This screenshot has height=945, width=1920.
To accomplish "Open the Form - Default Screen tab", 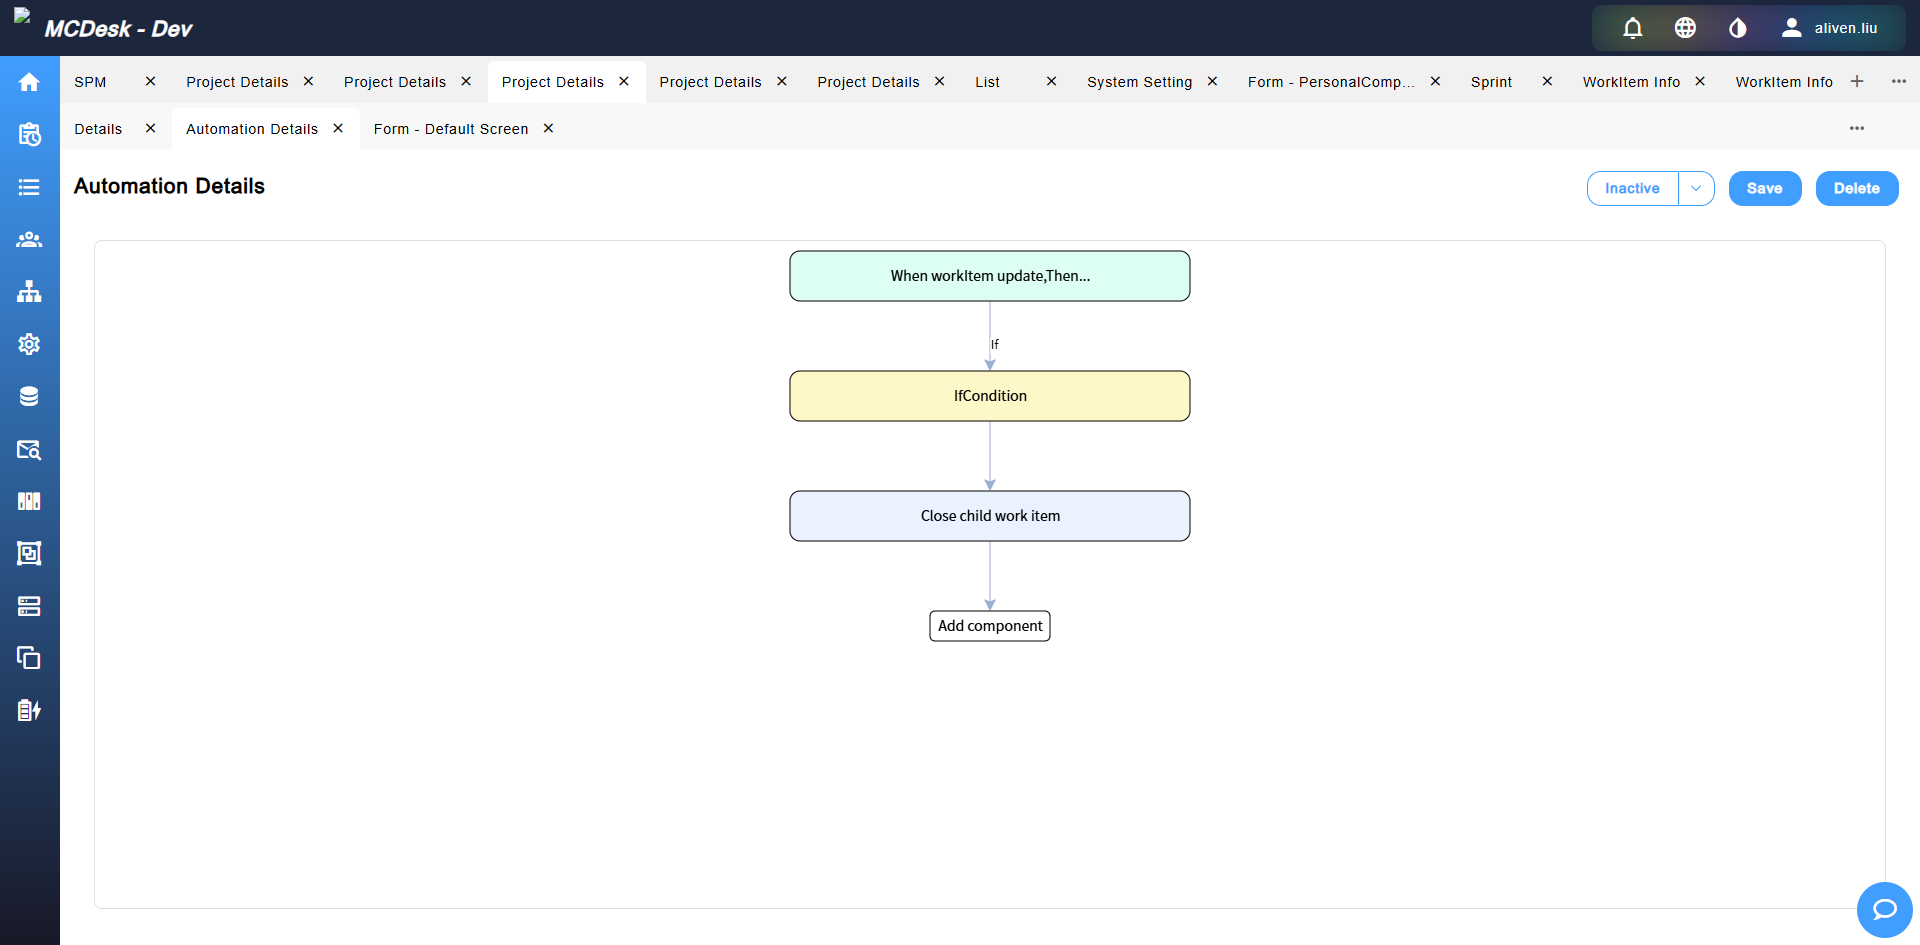I will [451, 128].
